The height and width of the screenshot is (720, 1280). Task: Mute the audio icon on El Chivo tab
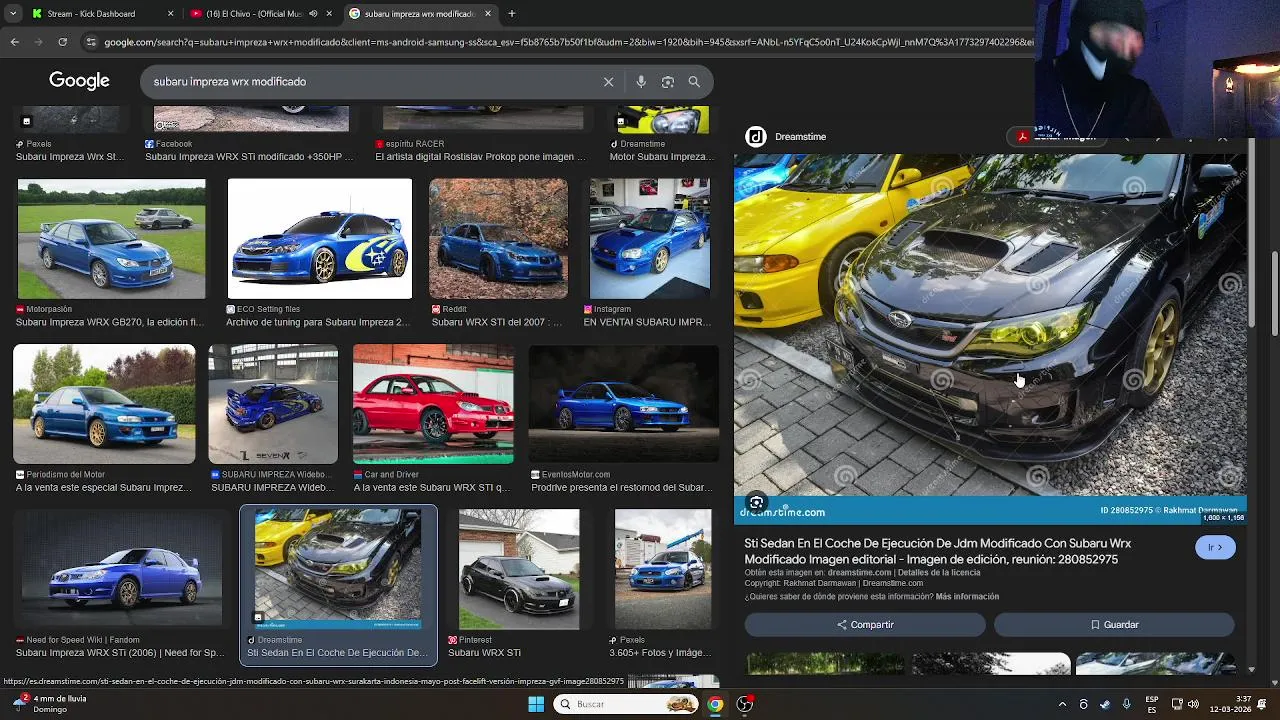point(313,14)
